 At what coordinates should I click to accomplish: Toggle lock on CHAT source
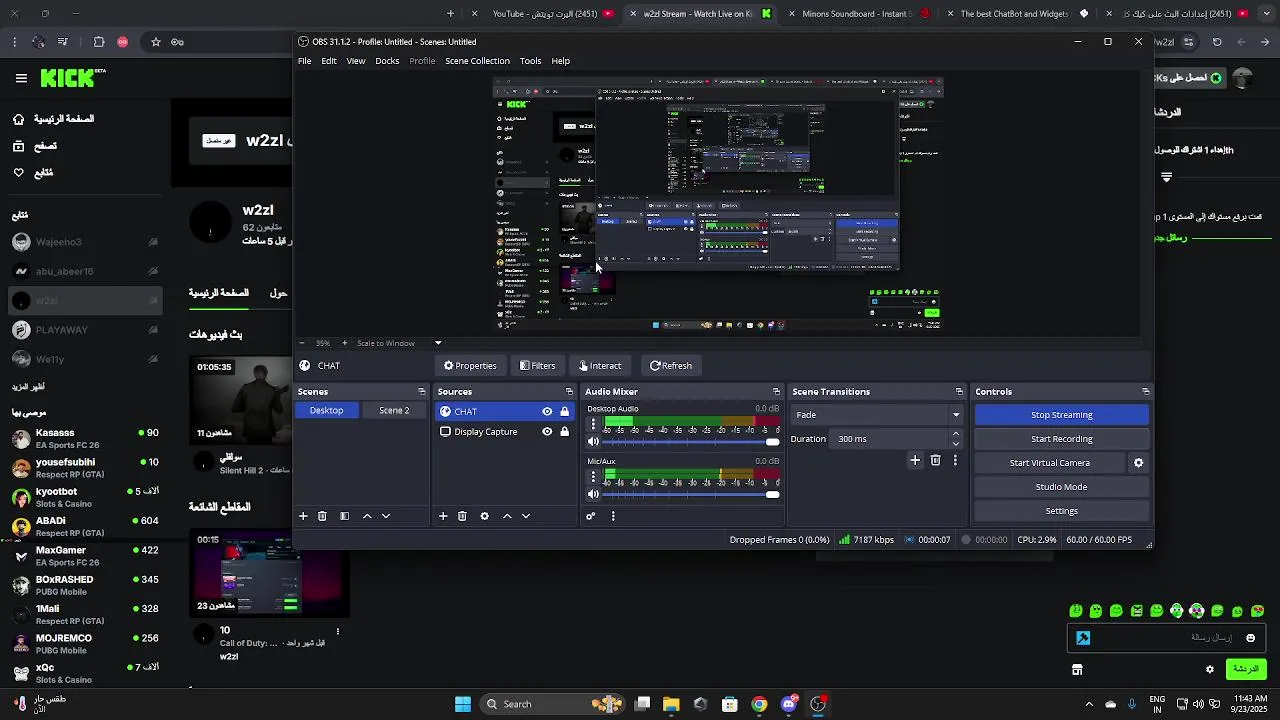pyautogui.click(x=565, y=411)
